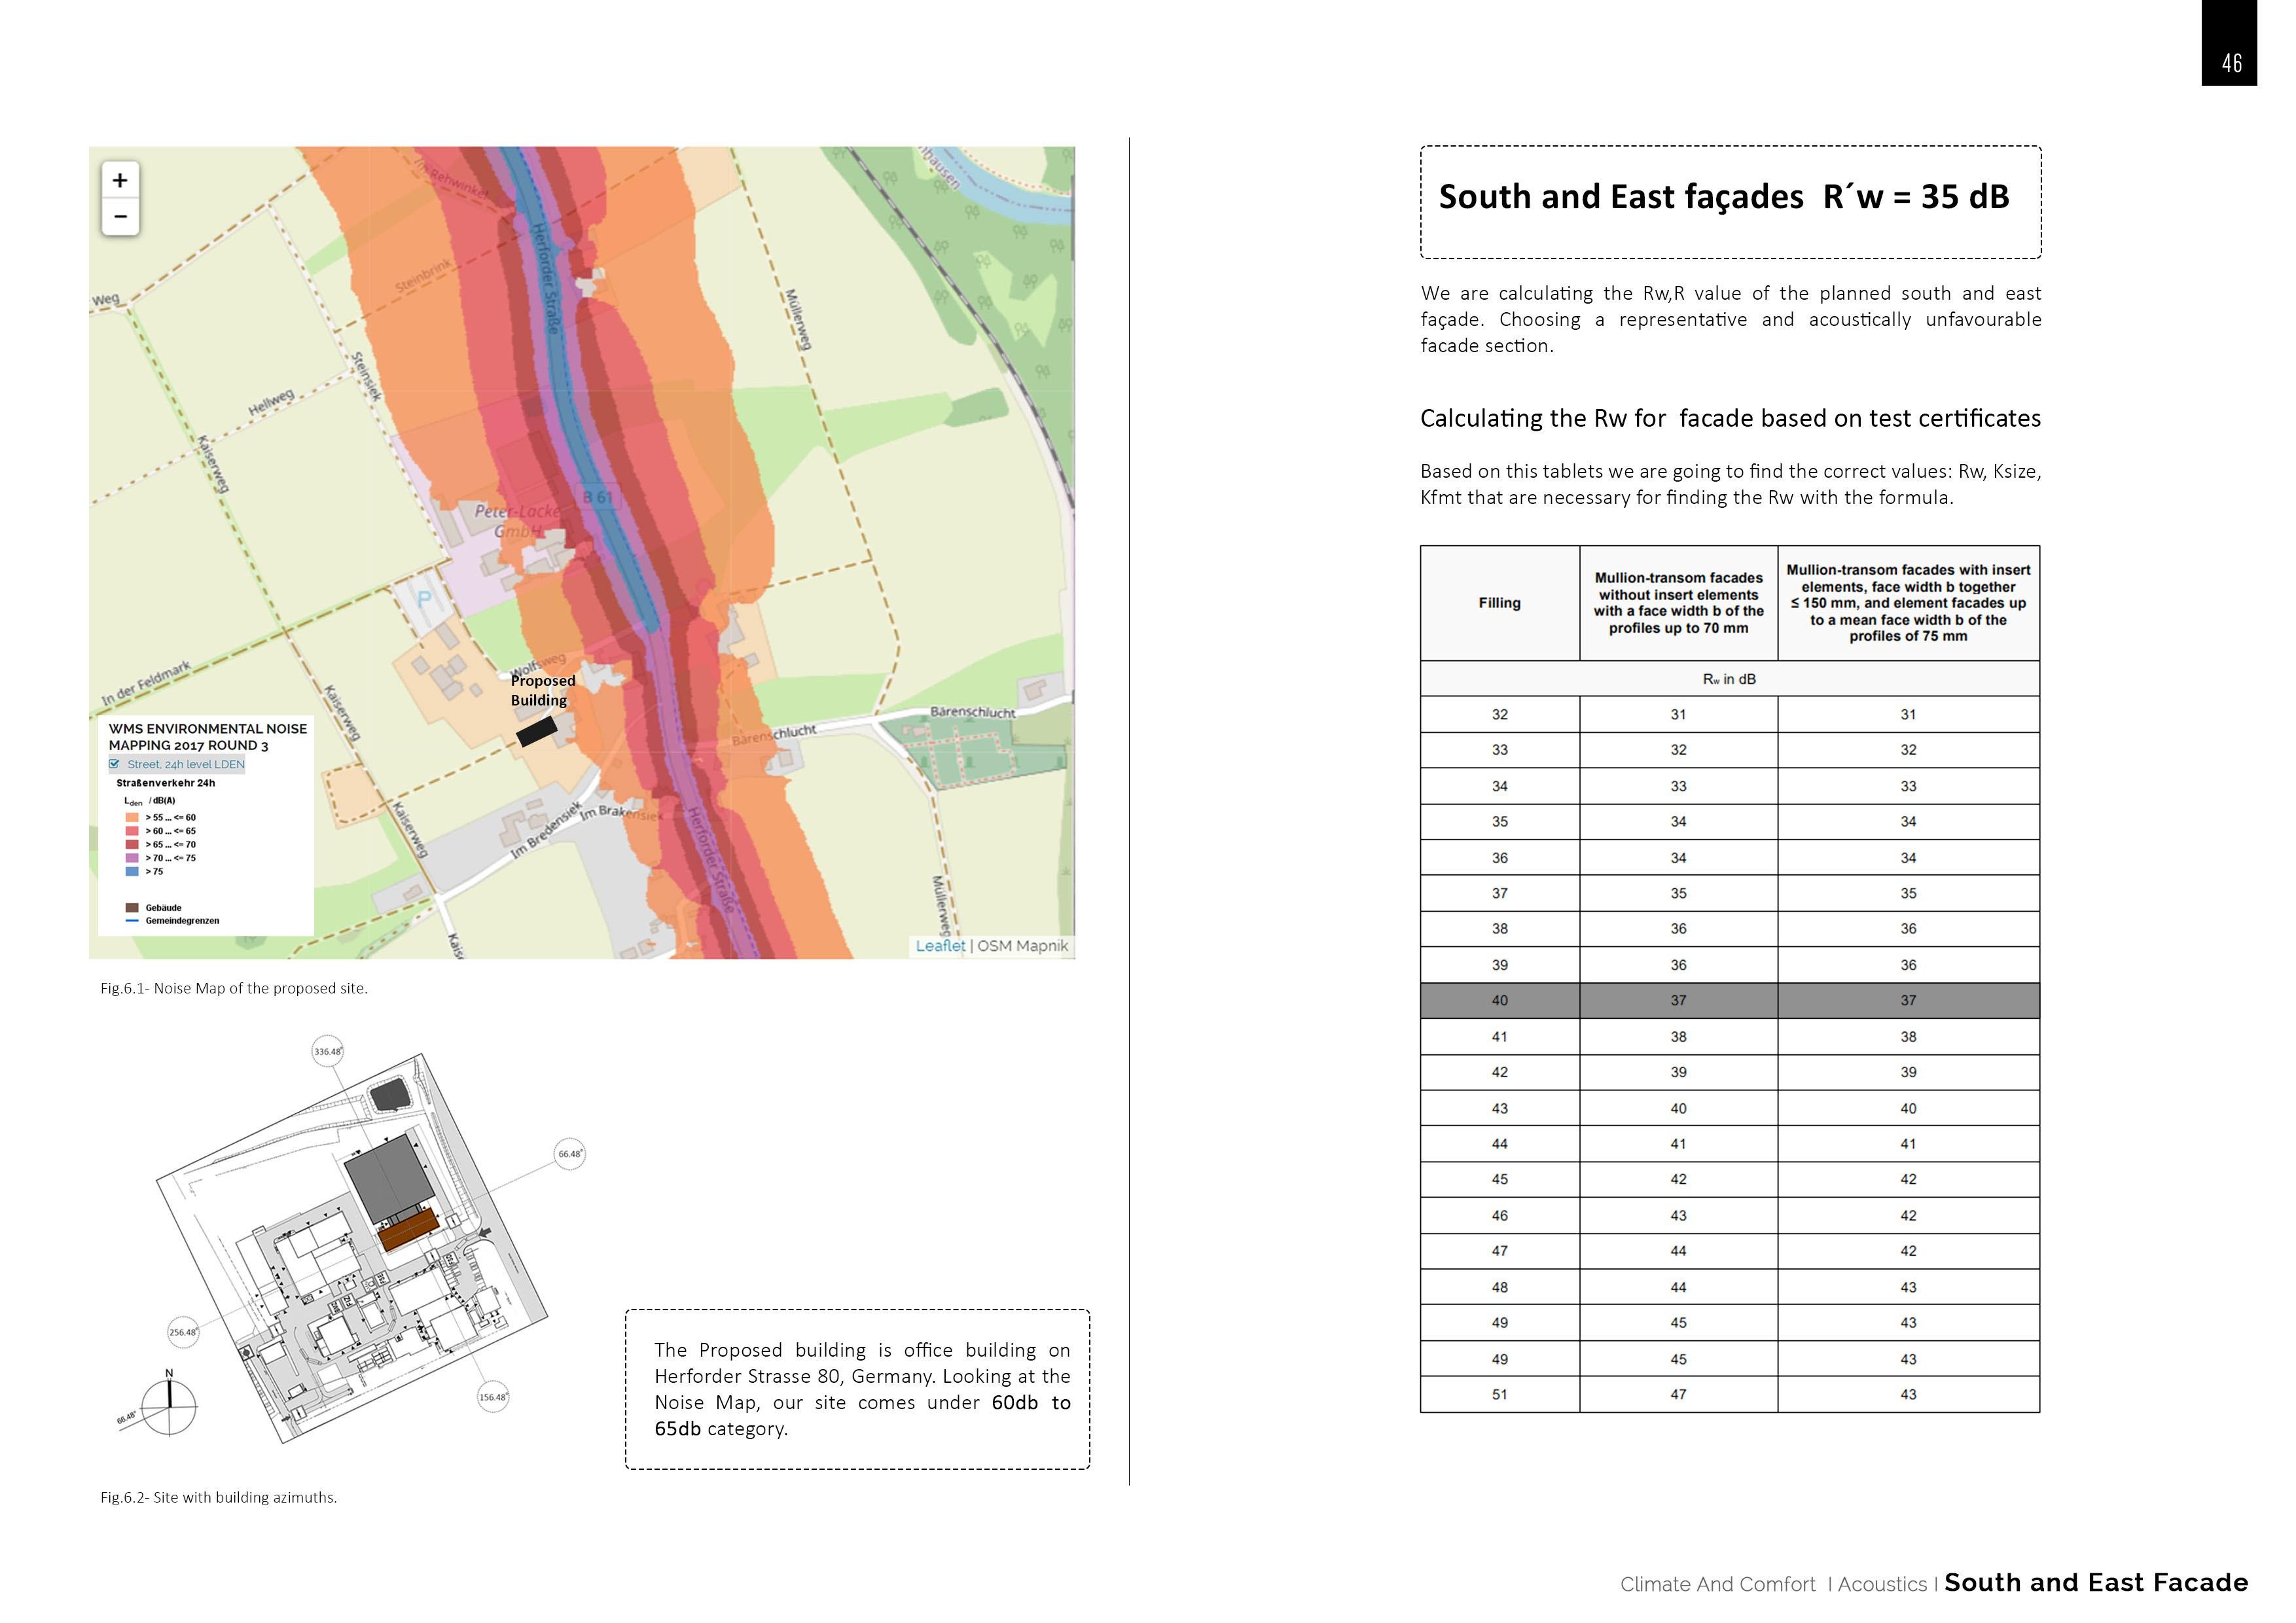The height and width of the screenshot is (1623, 2296).
Task: Click the B 61 road shield label
Action: point(597,497)
